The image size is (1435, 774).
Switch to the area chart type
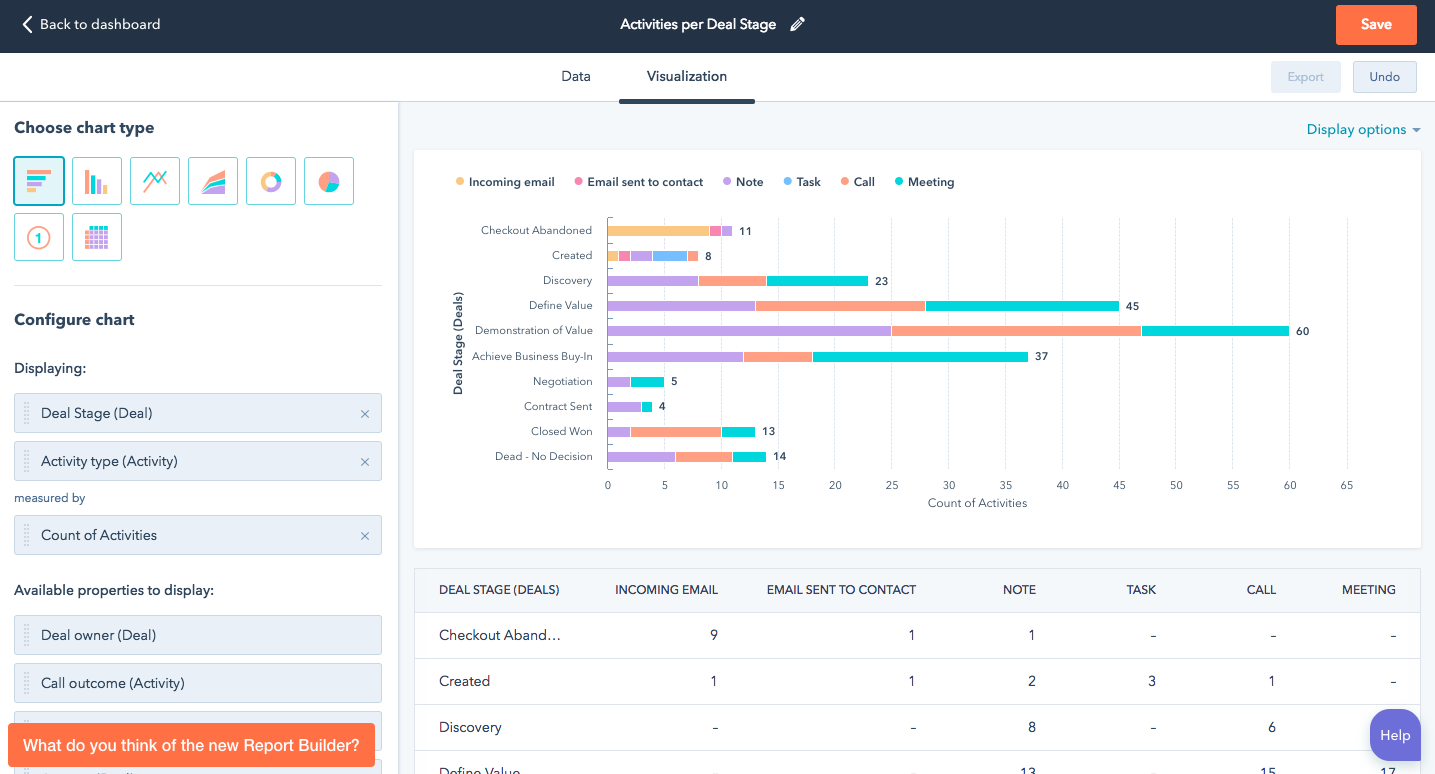(x=213, y=181)
